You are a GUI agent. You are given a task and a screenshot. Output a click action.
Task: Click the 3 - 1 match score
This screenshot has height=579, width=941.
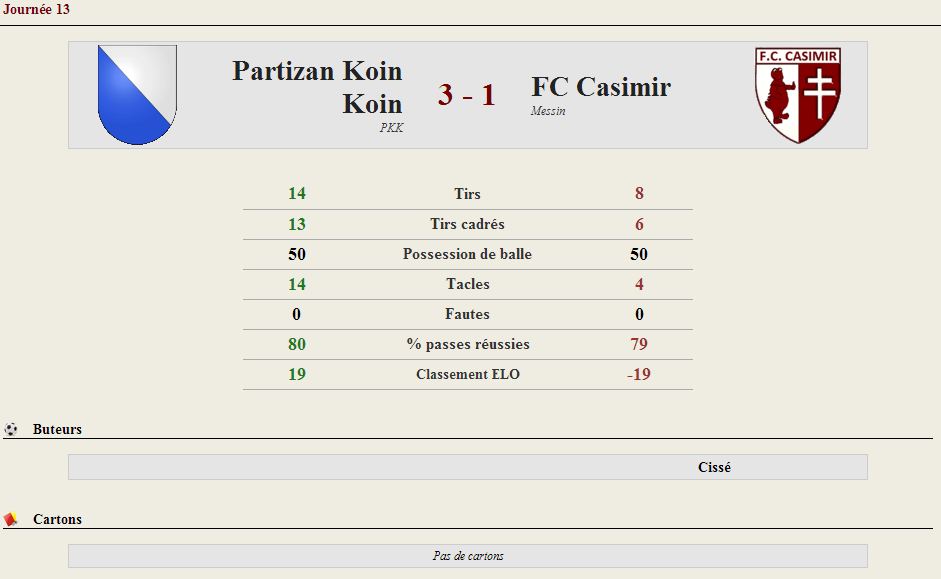pos(466,95)
